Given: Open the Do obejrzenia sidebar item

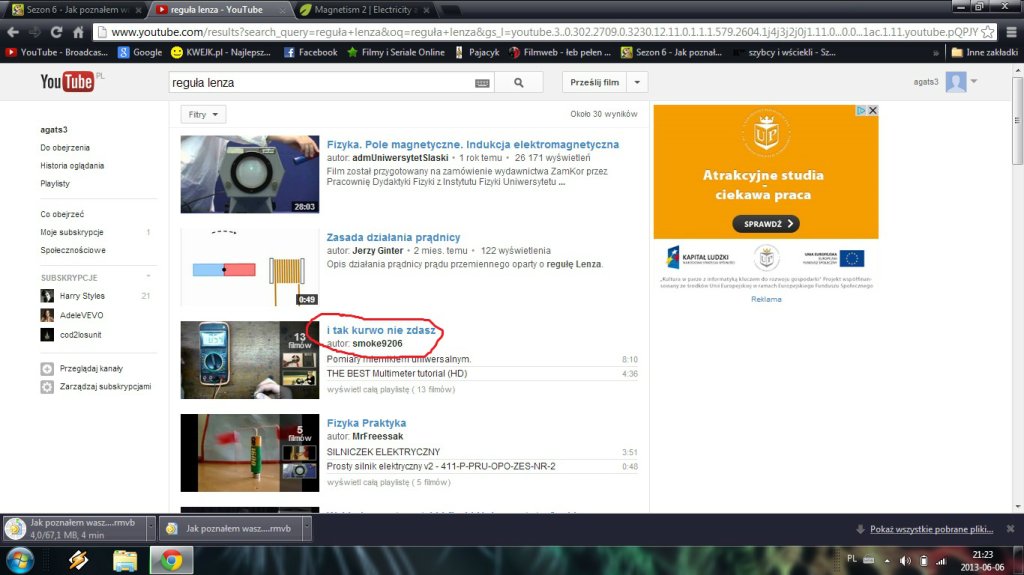Looking at the screenshot, I should (x=65, y=148).
